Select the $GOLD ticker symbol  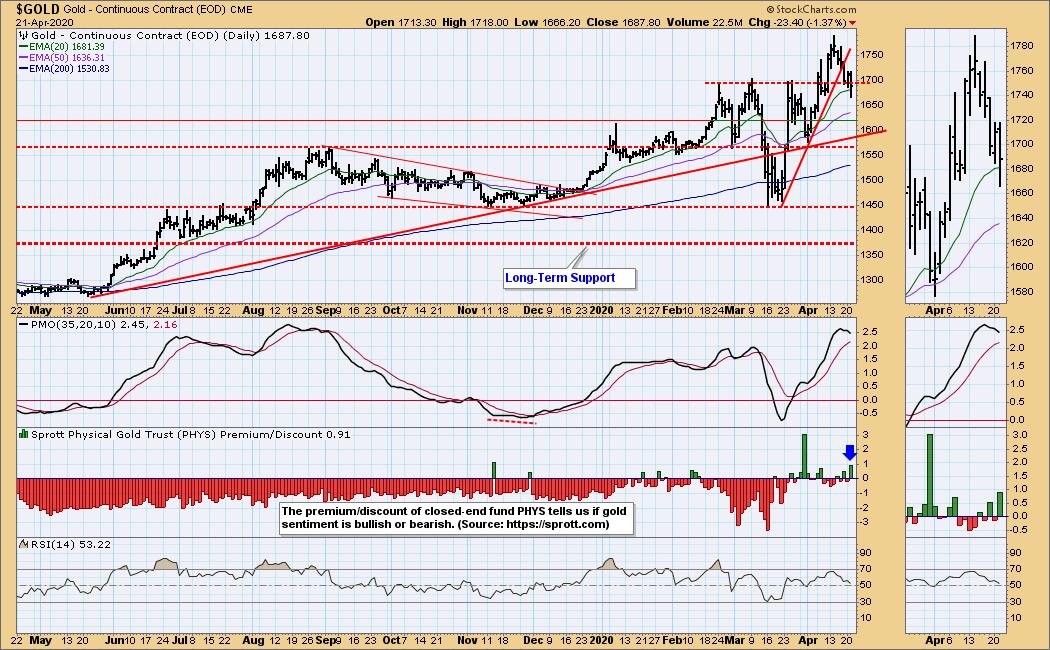point(38,9)
